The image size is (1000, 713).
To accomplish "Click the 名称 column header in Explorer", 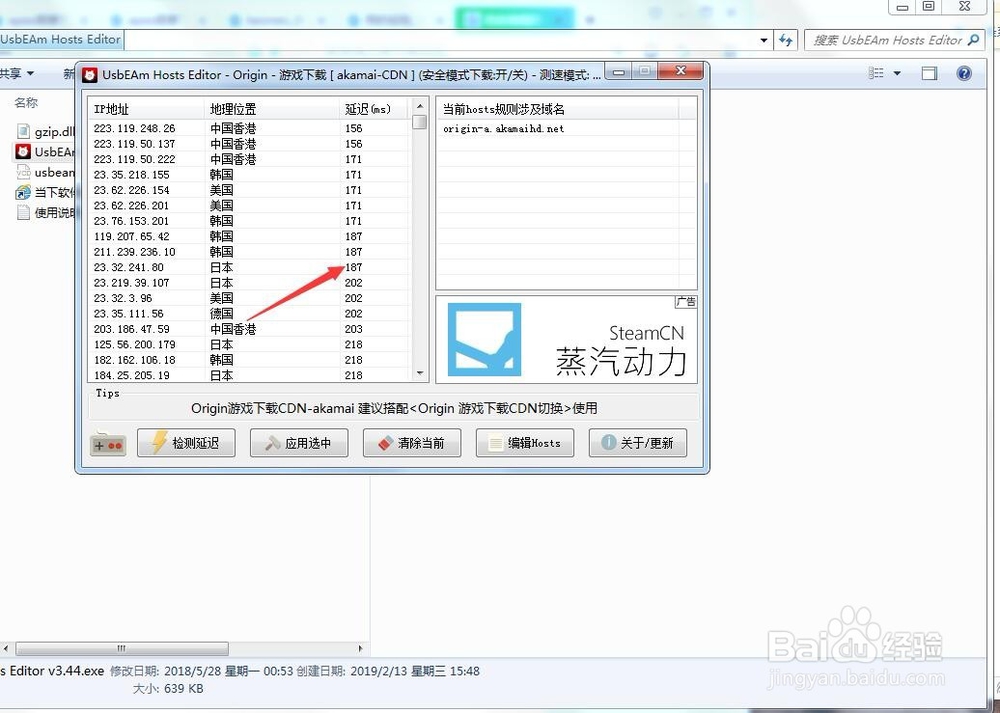I will click(26, 103).
